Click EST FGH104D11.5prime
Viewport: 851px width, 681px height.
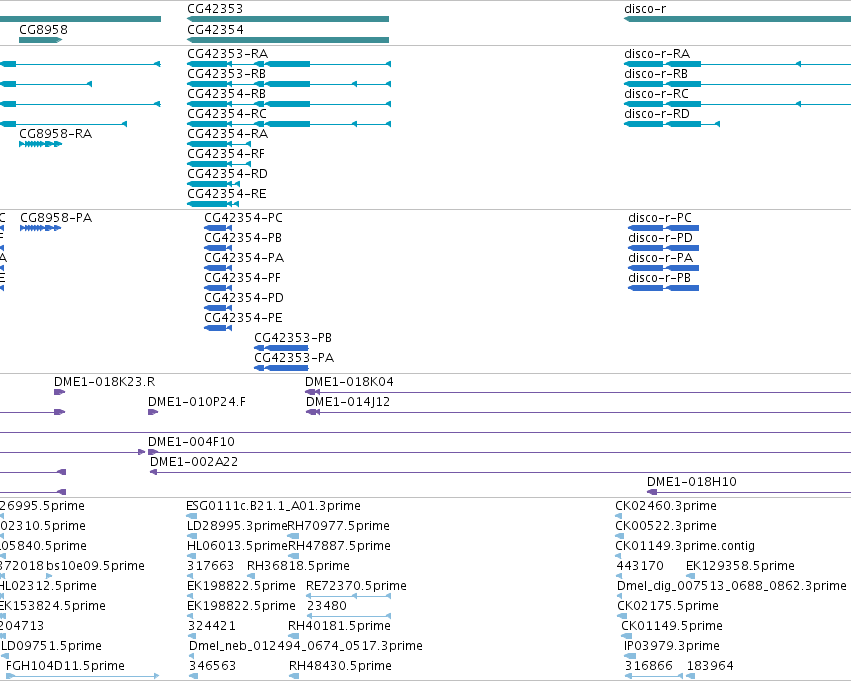[x=82, y=676]
